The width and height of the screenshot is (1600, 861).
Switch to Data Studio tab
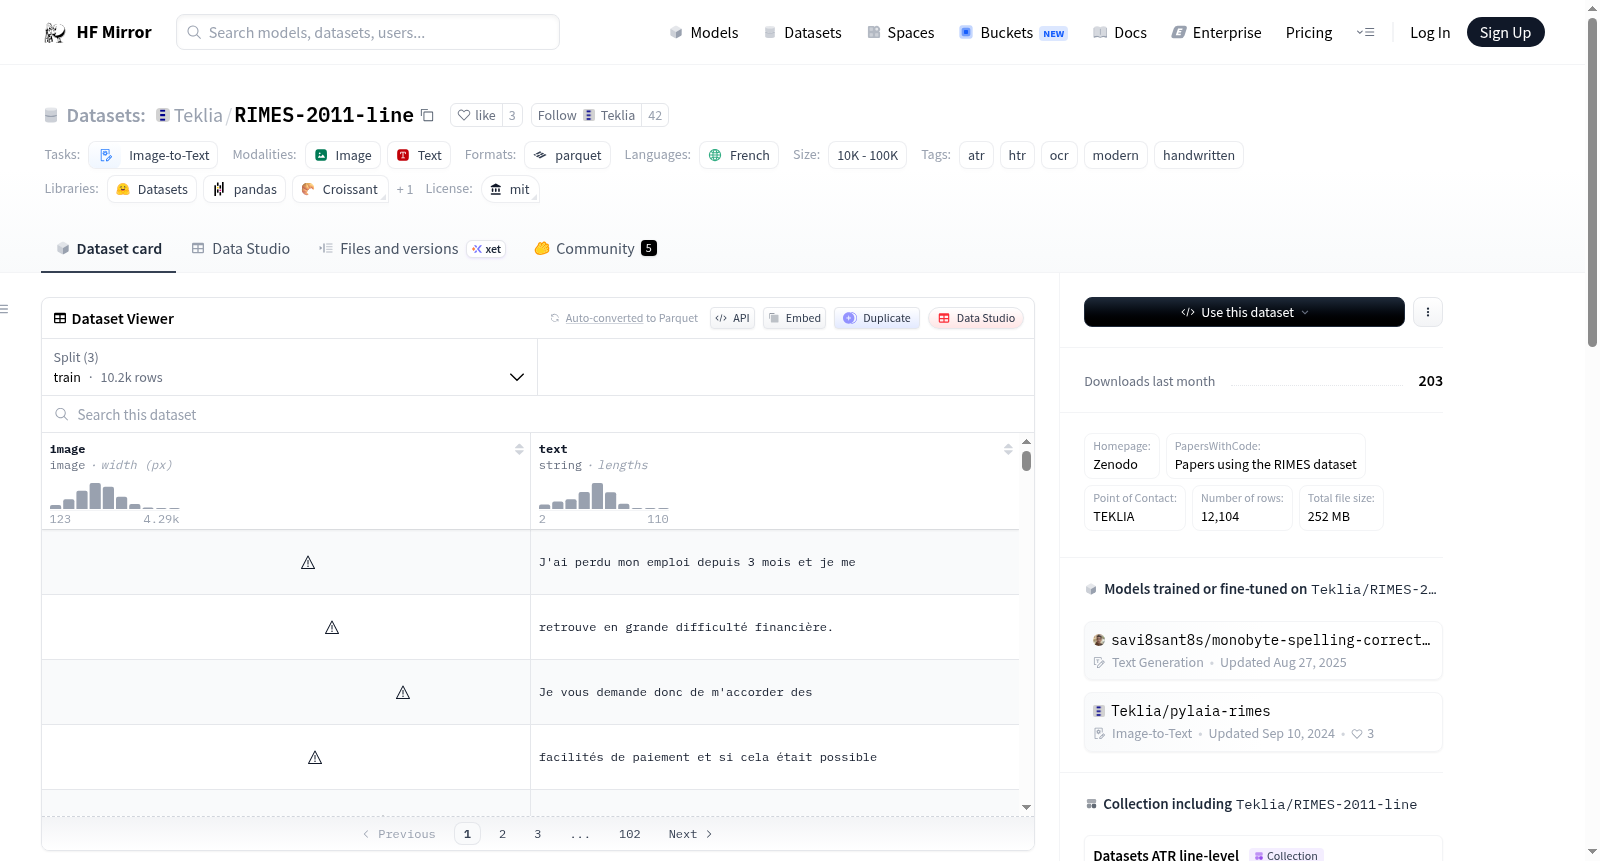pyautogui.click(x=240, y=248)
